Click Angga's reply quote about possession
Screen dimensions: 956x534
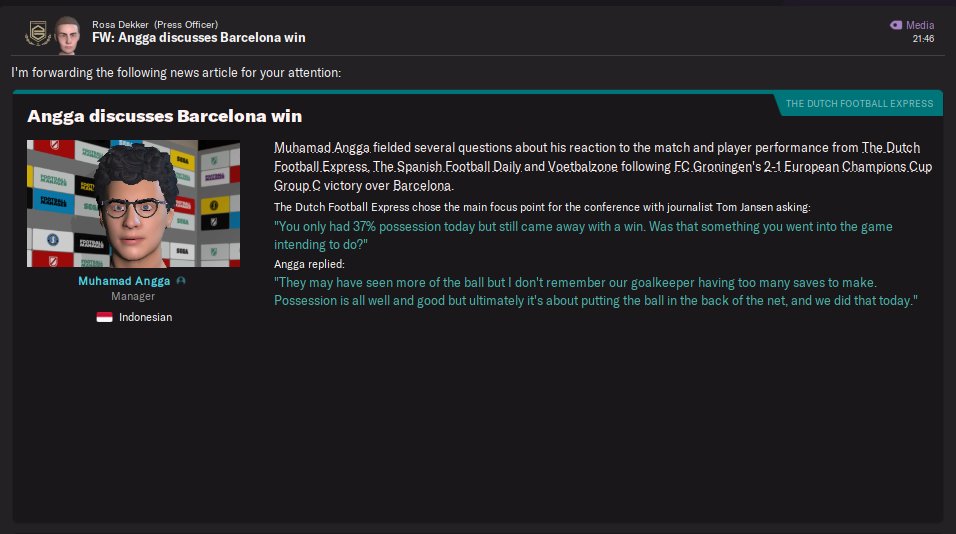click(596, 291)
